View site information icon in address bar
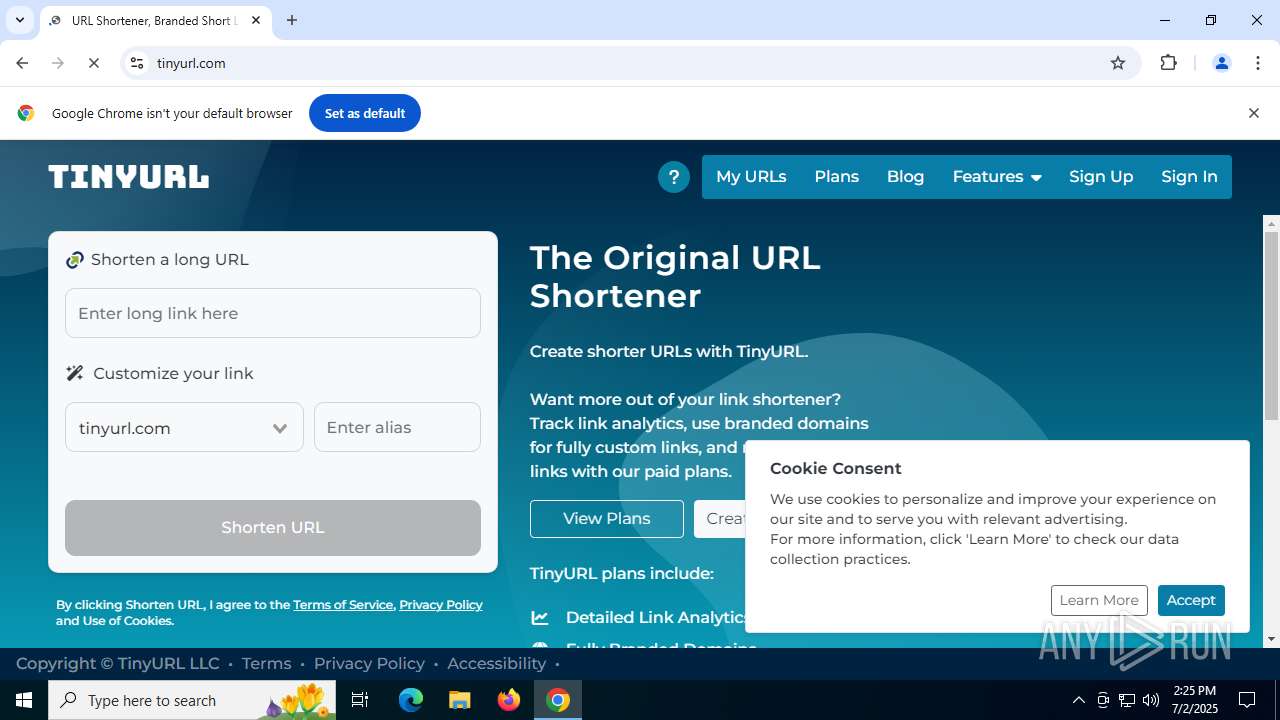1280x720 pixels. [x=137, y=63]
